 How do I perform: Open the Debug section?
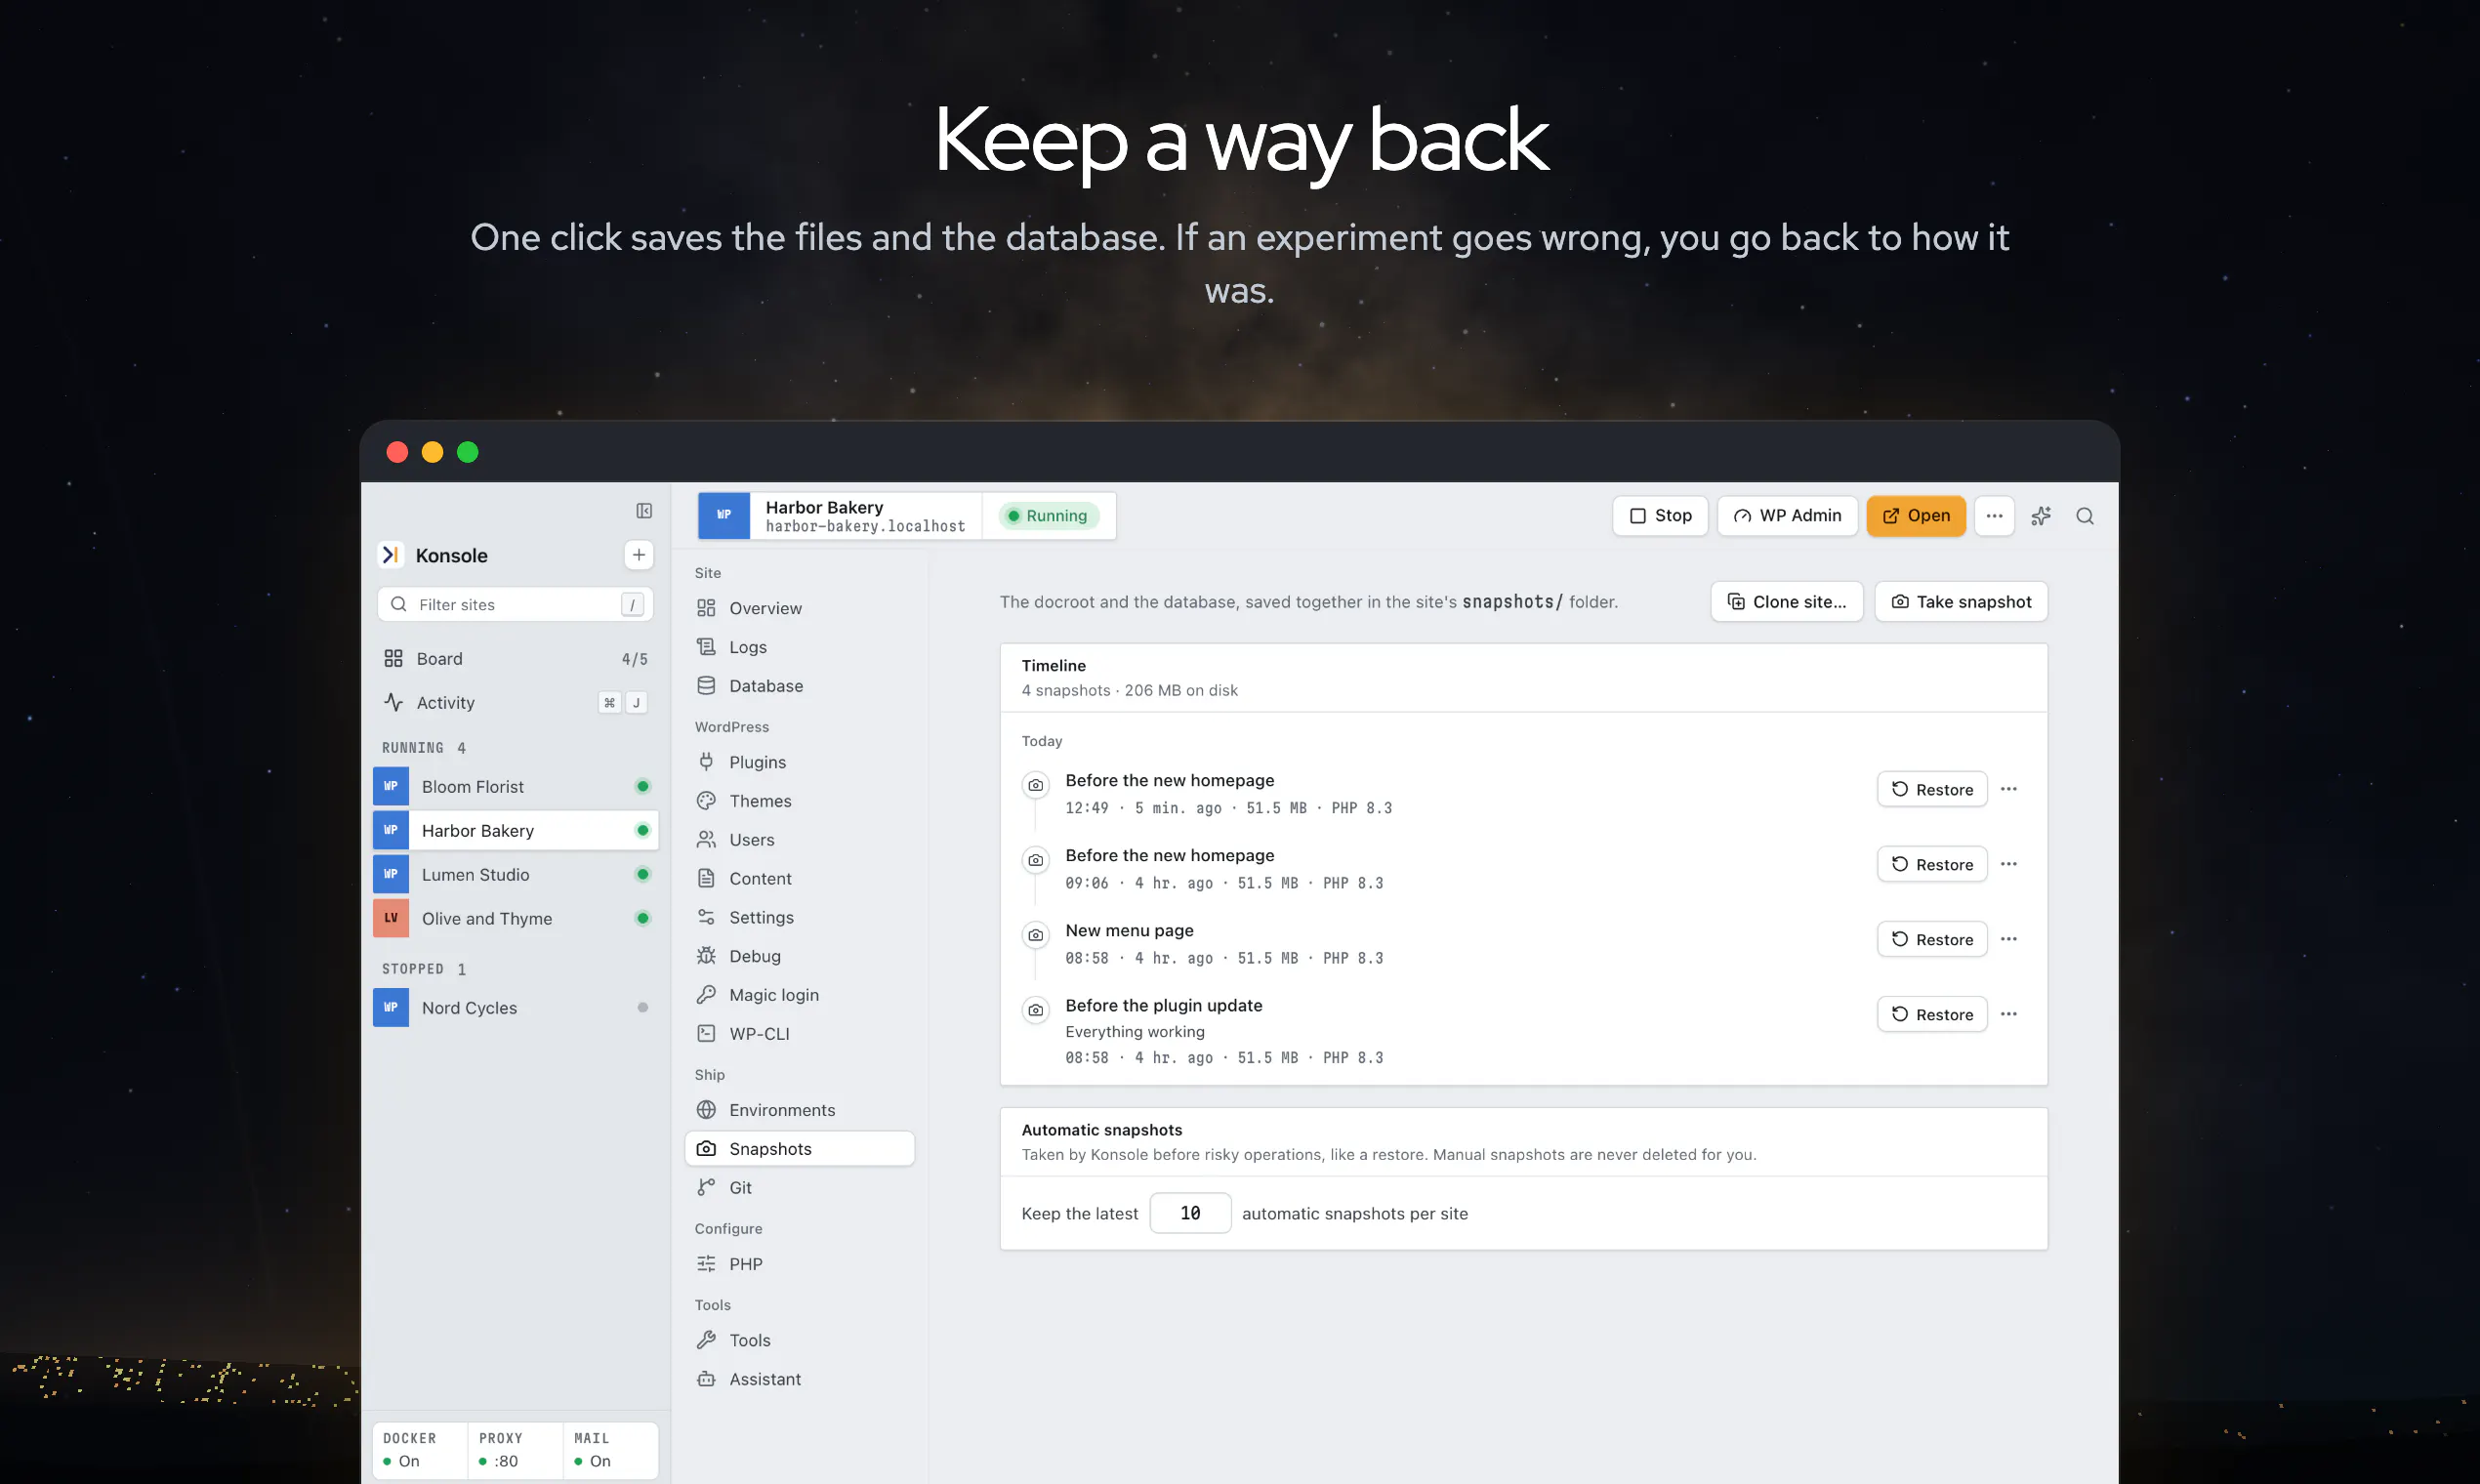point(799,956)
